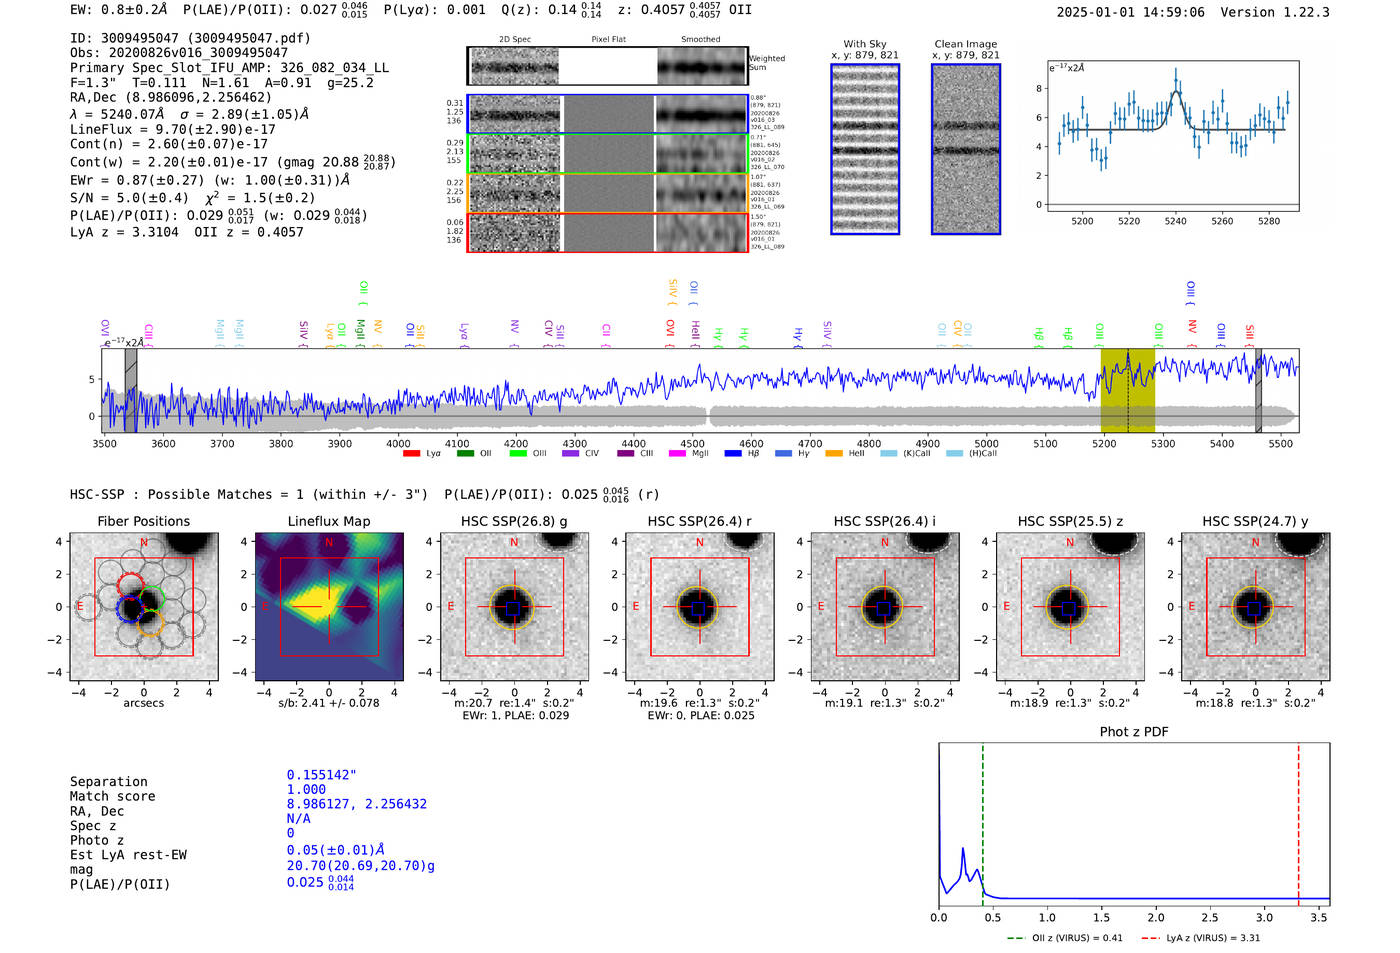
Task: Select the HSC SSP(26.8) g image
Action: [514, 607]
